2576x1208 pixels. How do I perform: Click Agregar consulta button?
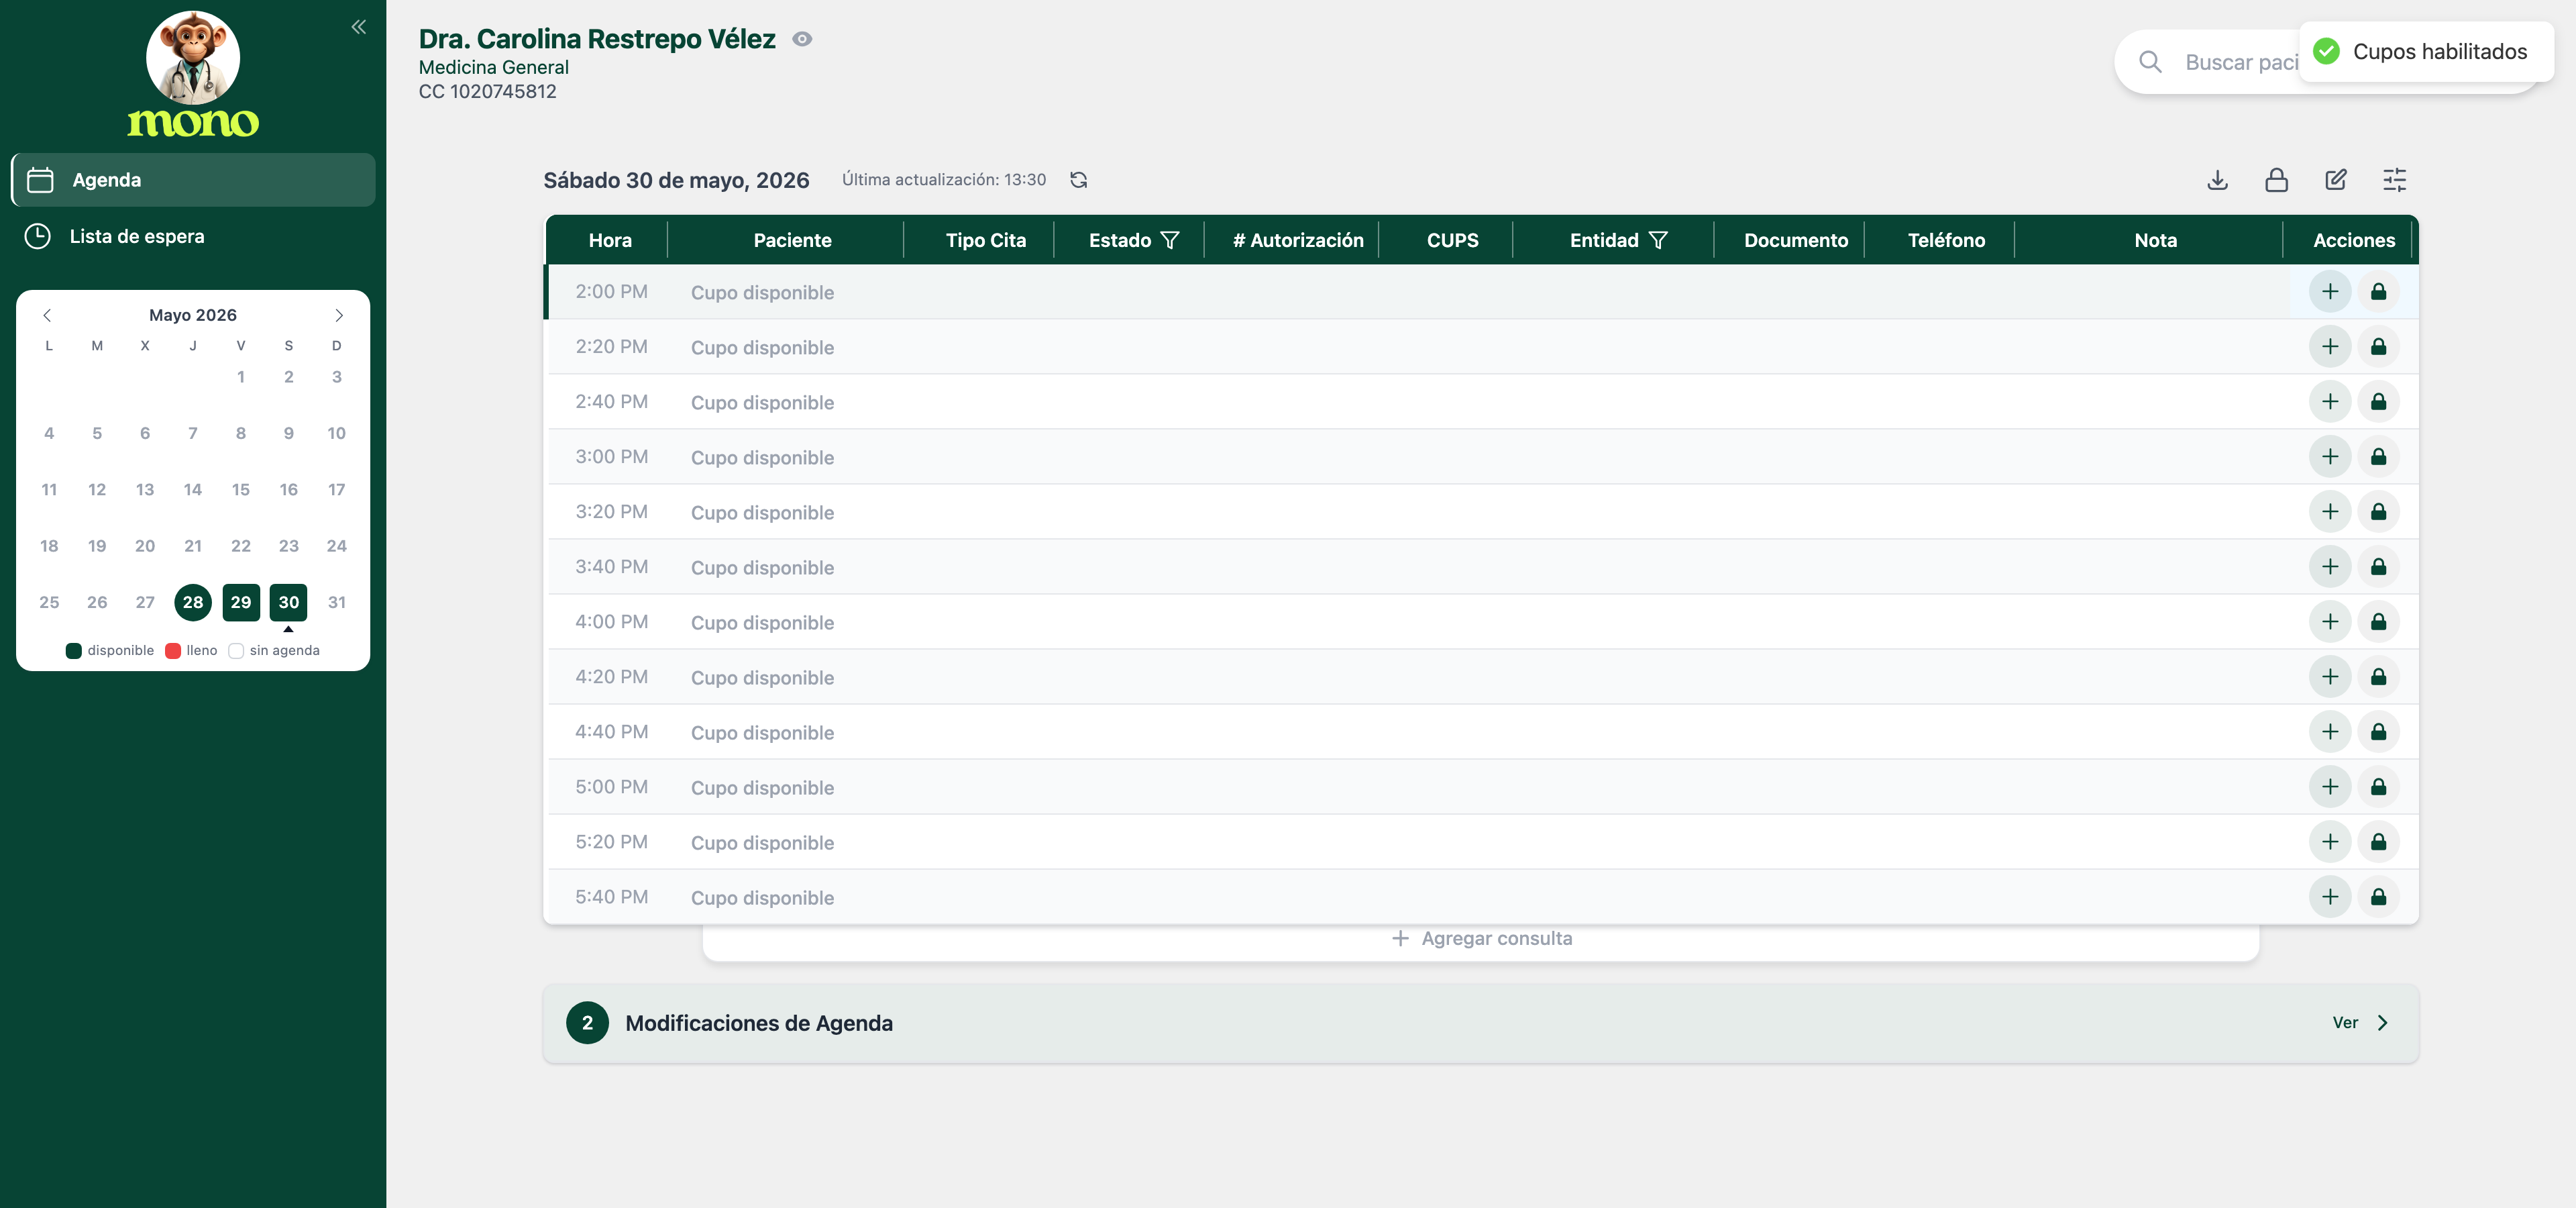(1481, 939)
